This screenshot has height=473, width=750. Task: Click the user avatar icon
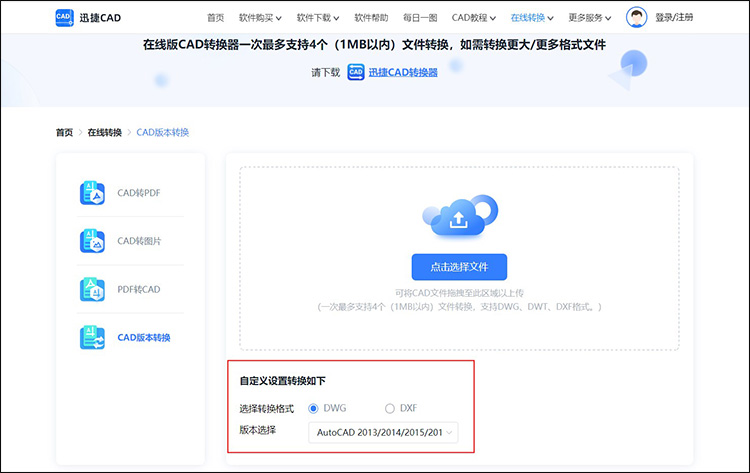[x=636, y=17]
